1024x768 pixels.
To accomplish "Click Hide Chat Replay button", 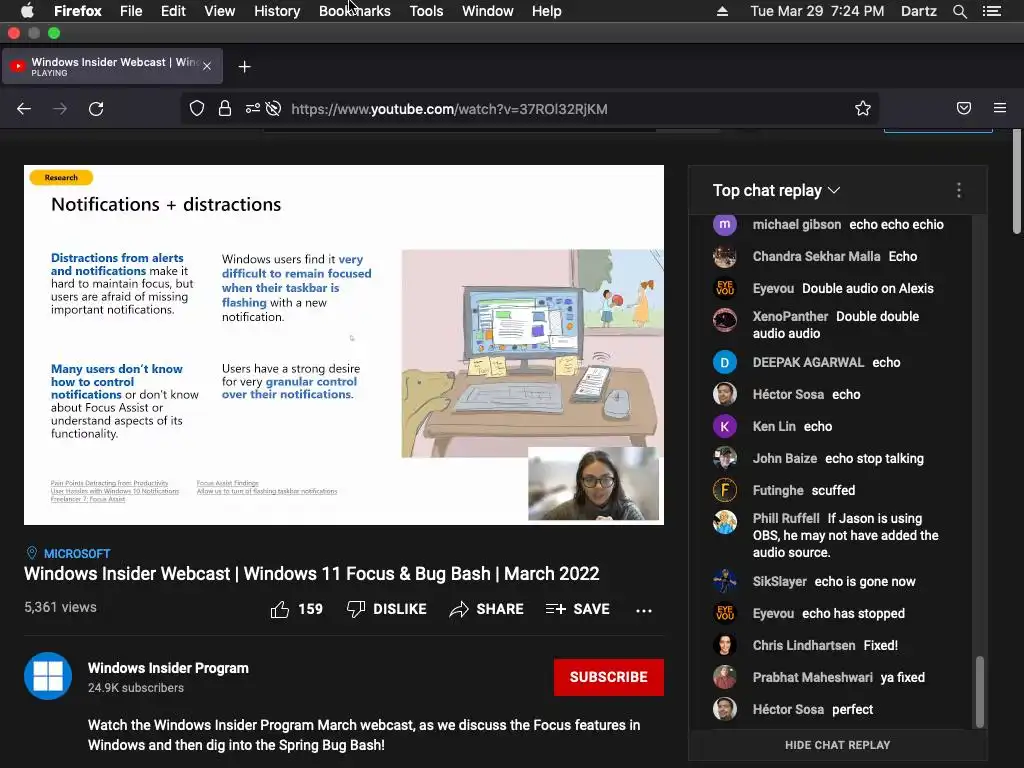I will tap(837, 745).
